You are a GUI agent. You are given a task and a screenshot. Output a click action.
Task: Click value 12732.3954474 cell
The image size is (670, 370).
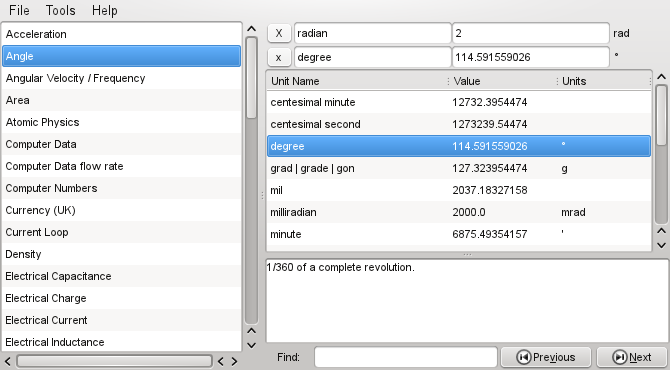click(x=490, y=102)
